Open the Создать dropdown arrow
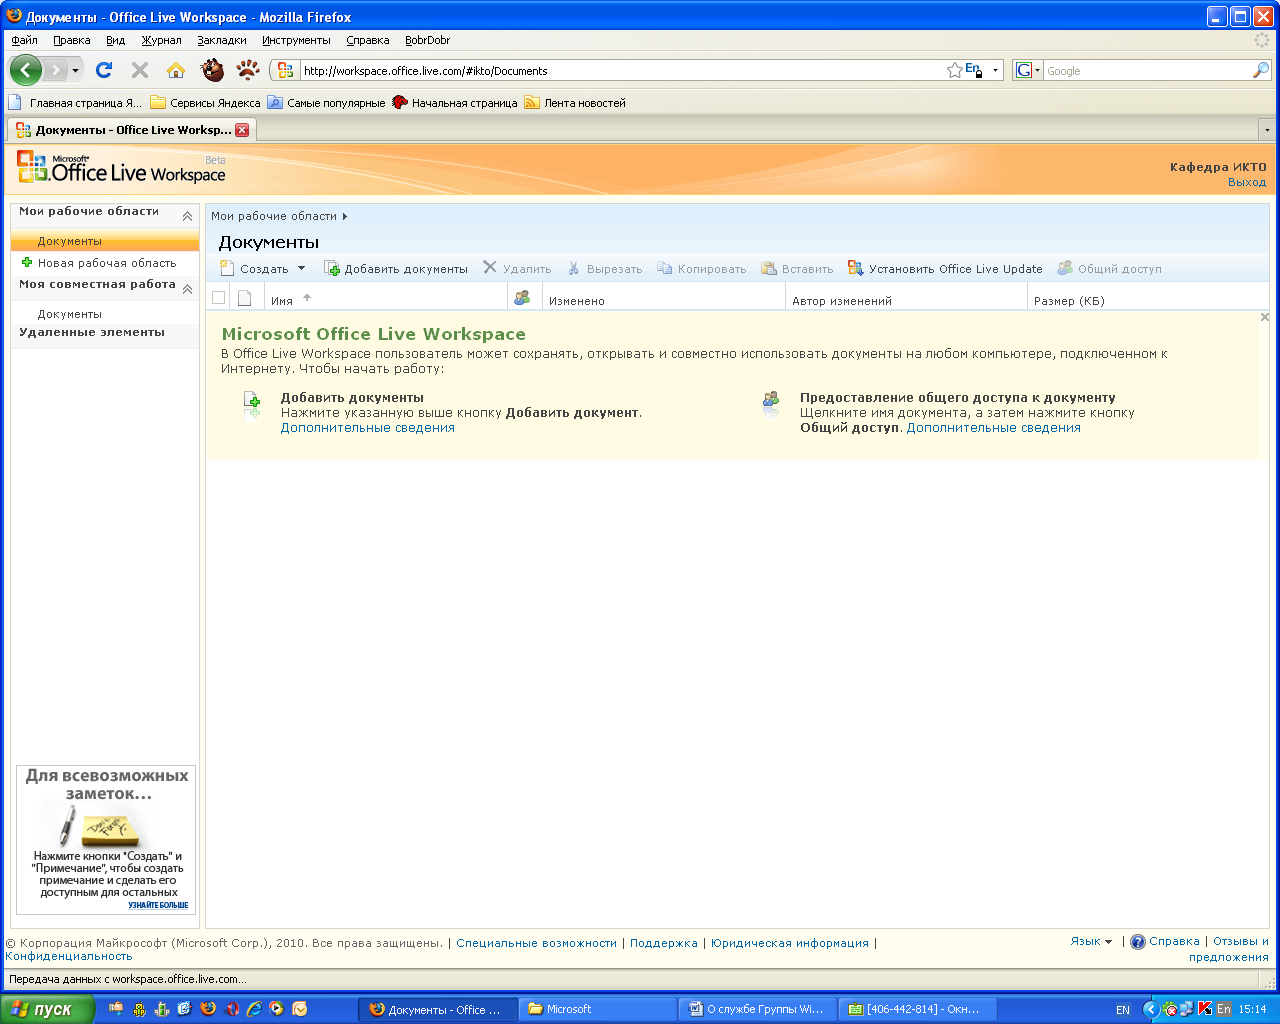 coord(301,268)
